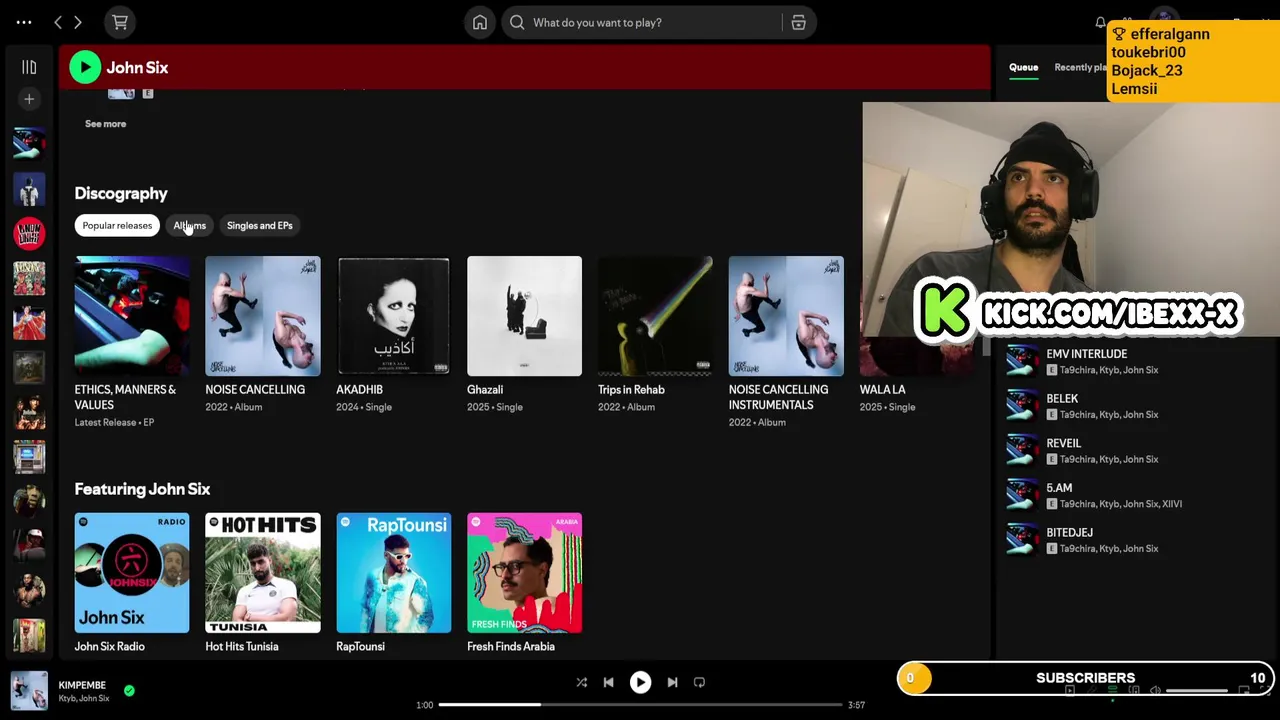Toggle saved checkmark for KIMPEMBE
This screenshot has width=1280, height=720.
coord(129,690)
